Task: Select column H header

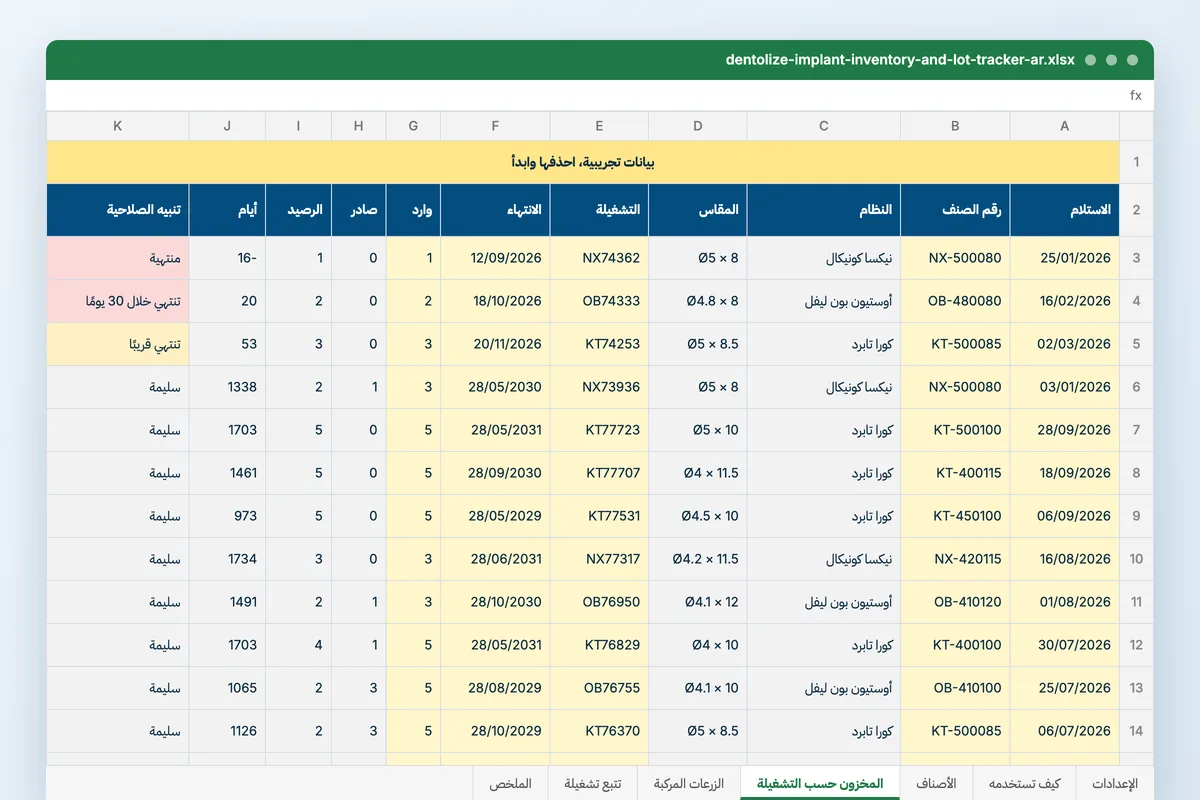Action: [x=359, y=126]
